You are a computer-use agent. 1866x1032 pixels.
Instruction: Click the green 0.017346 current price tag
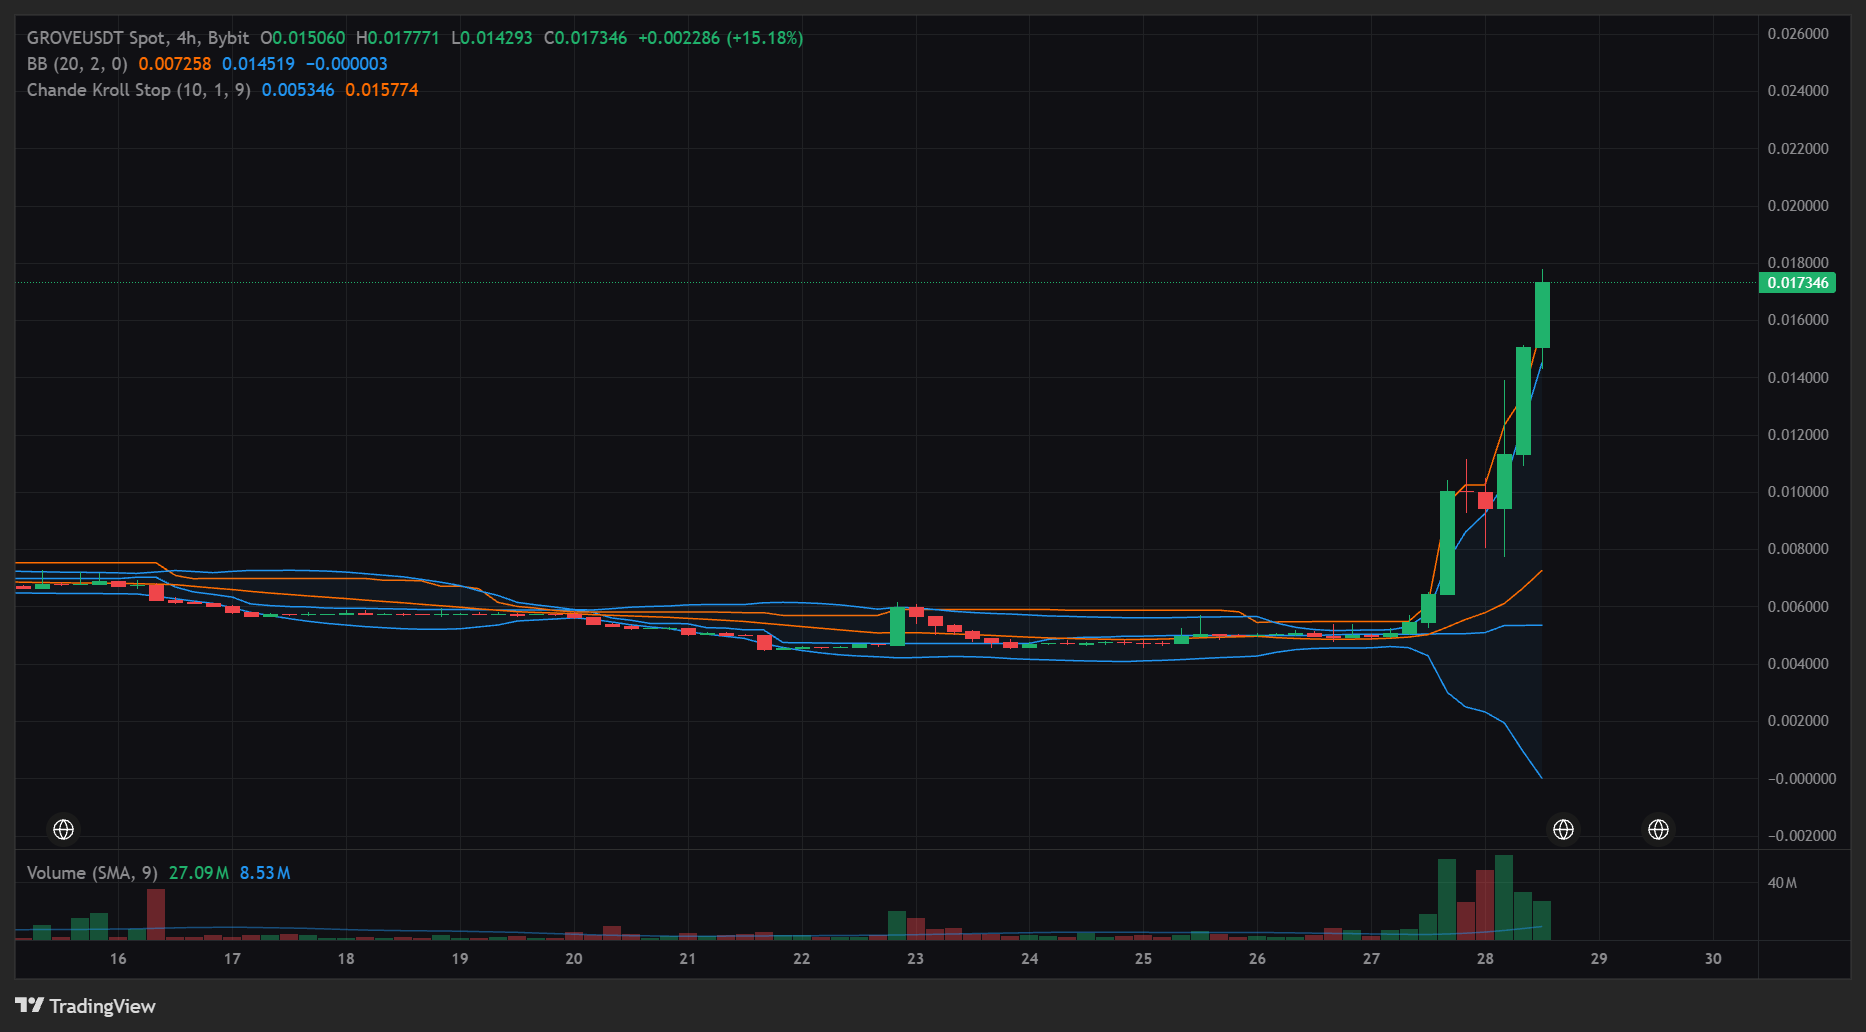tap(1797, 283)
